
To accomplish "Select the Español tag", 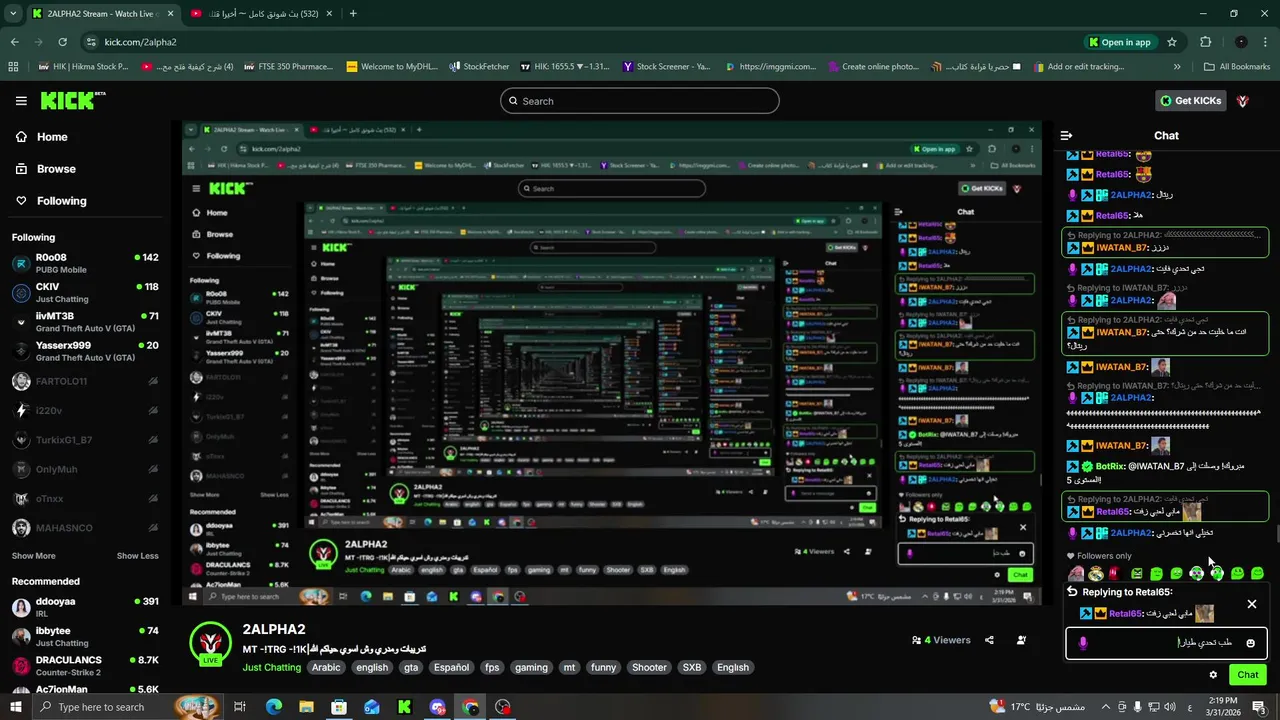I will click(x=451, y=668).
